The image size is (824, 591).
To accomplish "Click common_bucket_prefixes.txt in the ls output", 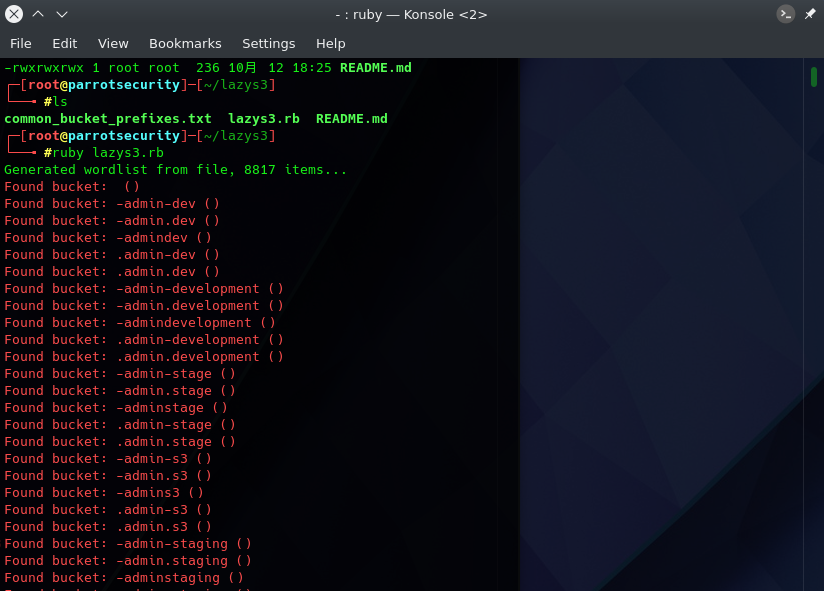I will pos(108,119).
